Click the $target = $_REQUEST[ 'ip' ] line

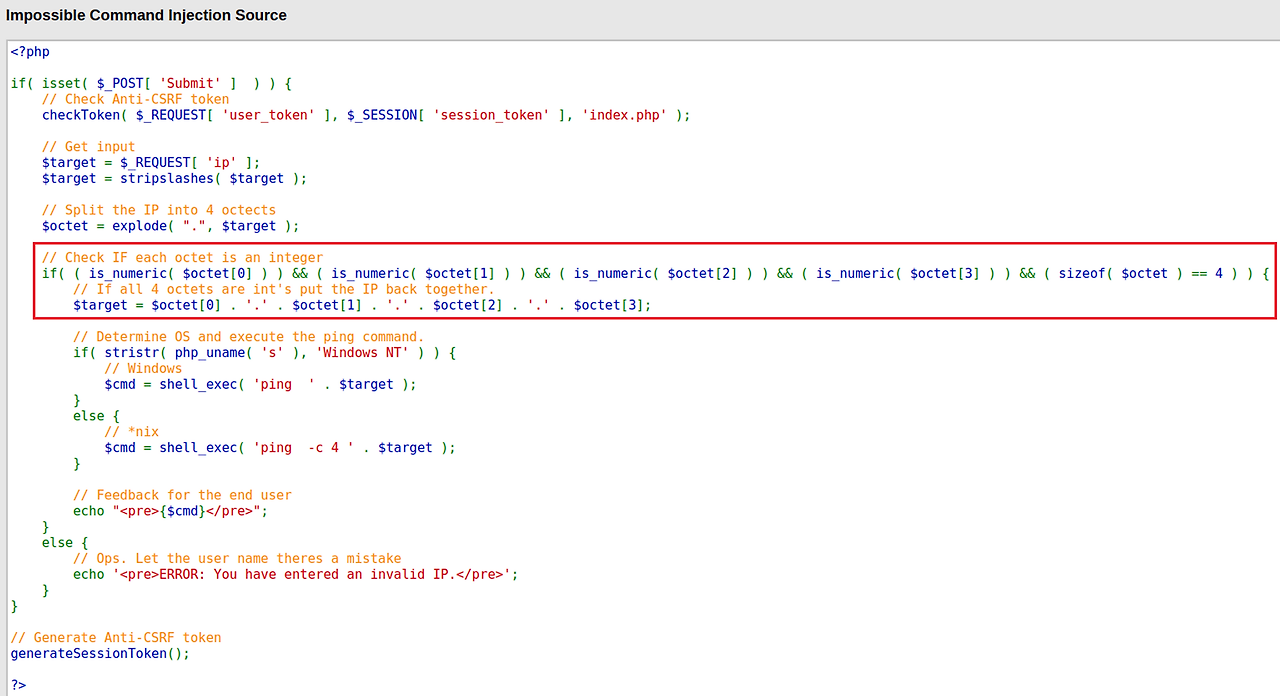pos(151,162)
